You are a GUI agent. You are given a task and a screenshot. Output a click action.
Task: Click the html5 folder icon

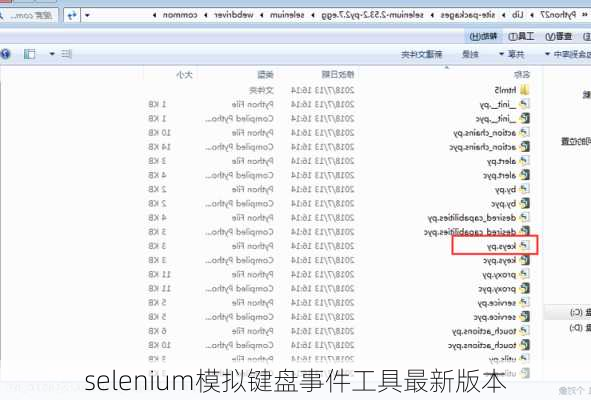tap(524, 90)
